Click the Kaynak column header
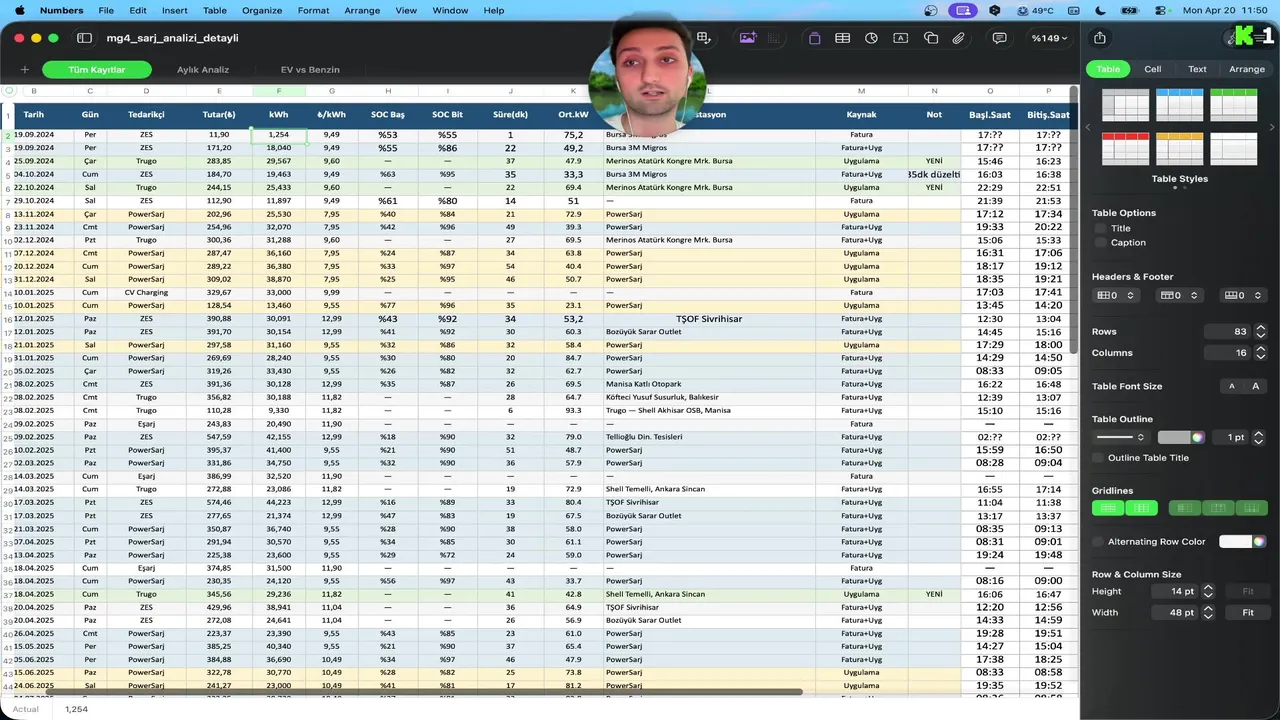The image size is (1280, 720). coord(861,115)
